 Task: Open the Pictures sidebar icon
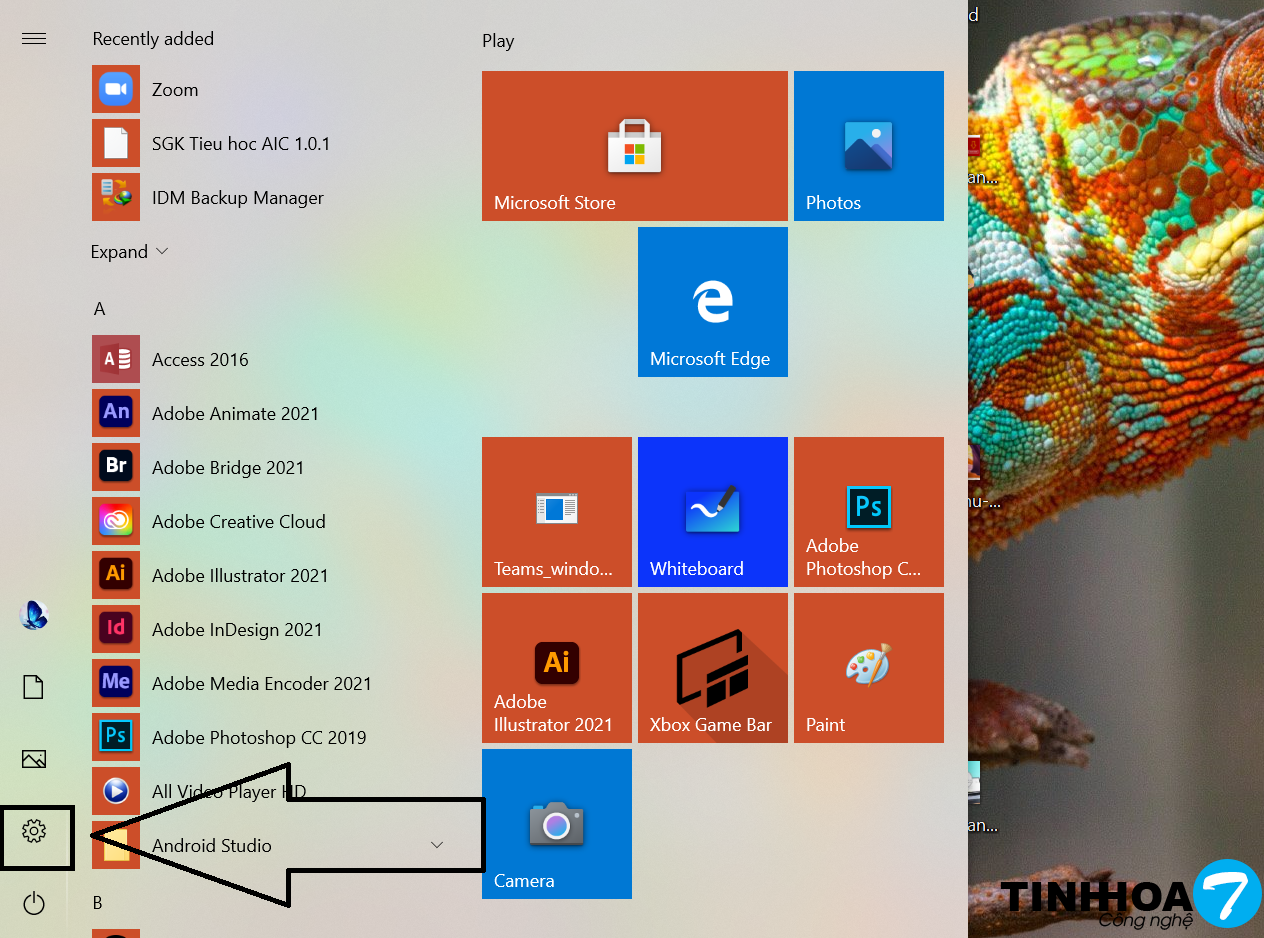(34, 759)
